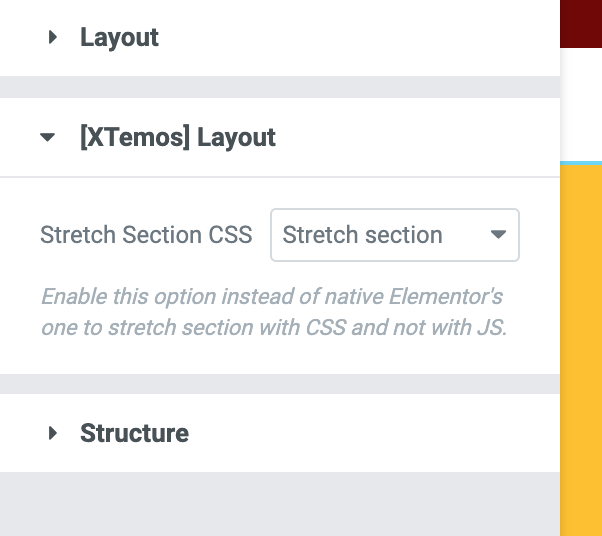The width and height of the screenshot is (602, 536).
Task: Click the italic help text about stretching with CSS
Action: tap(272, 311)
